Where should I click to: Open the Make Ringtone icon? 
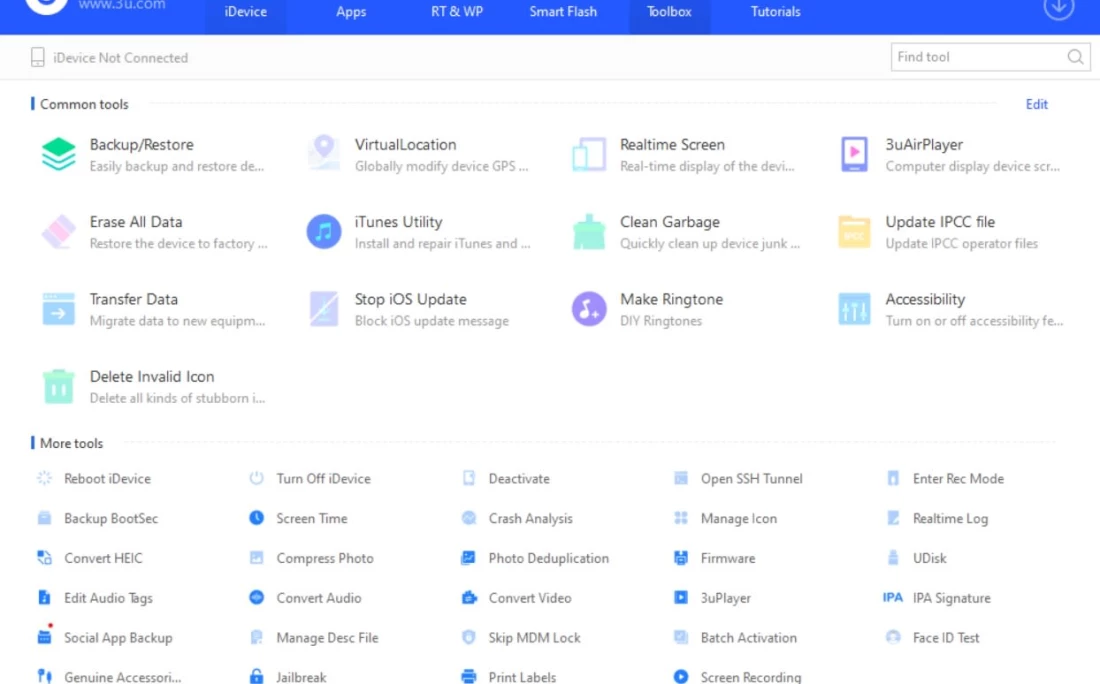point(589,309)
